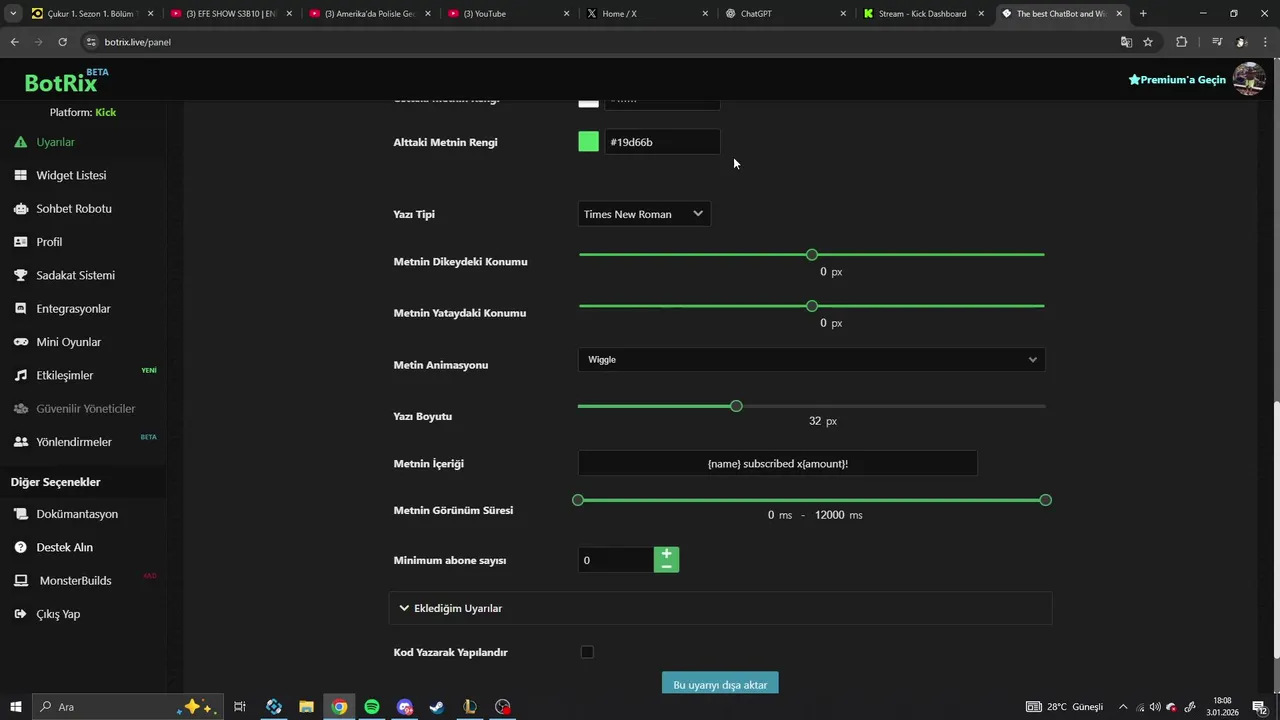Click green Alttaki Metnin Rengi swatch
The width and height of the screenshot is (1280, 720).
589,142
